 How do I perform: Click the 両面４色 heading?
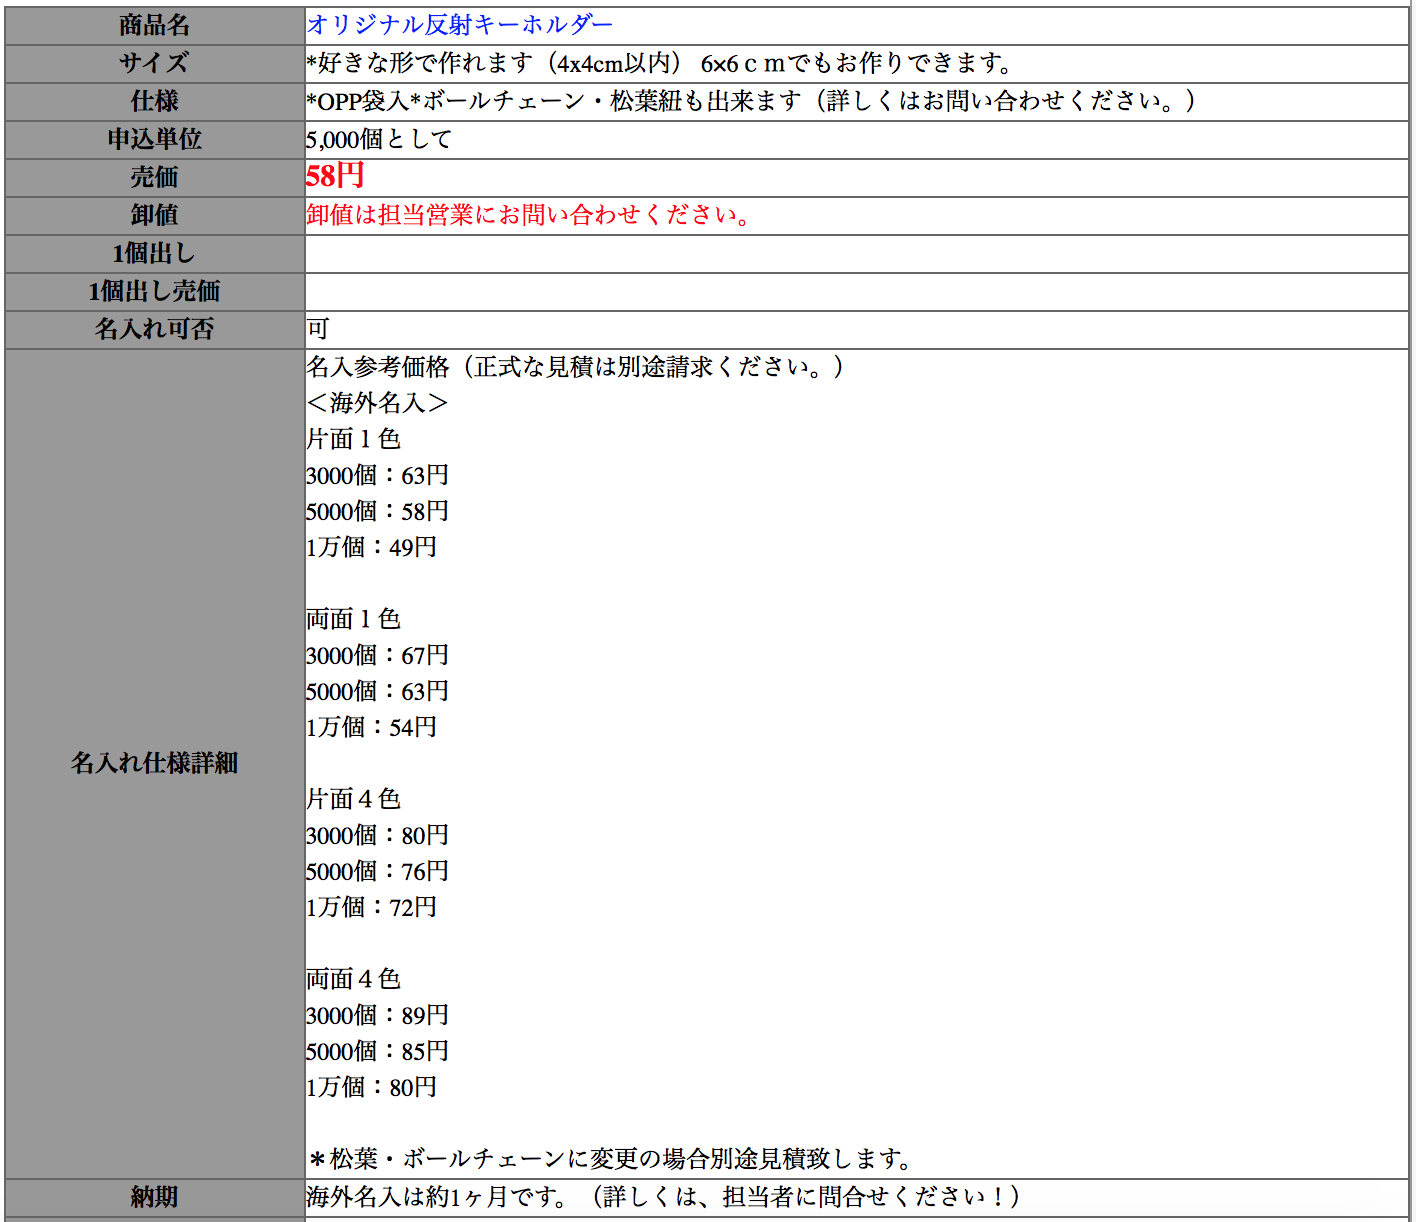(x=353, y=979)
